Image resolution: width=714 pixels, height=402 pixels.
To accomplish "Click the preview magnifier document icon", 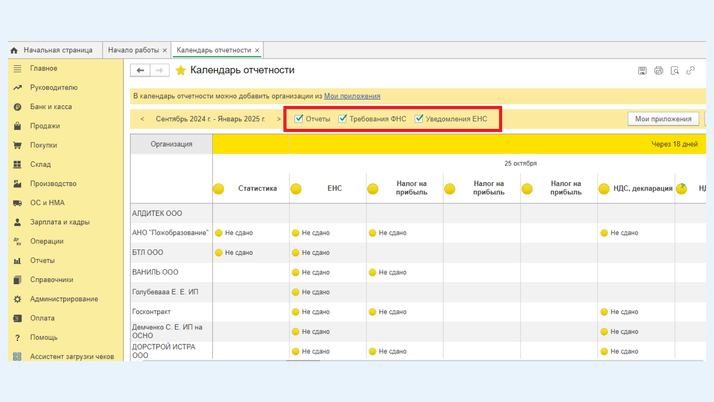I will 674,71.
